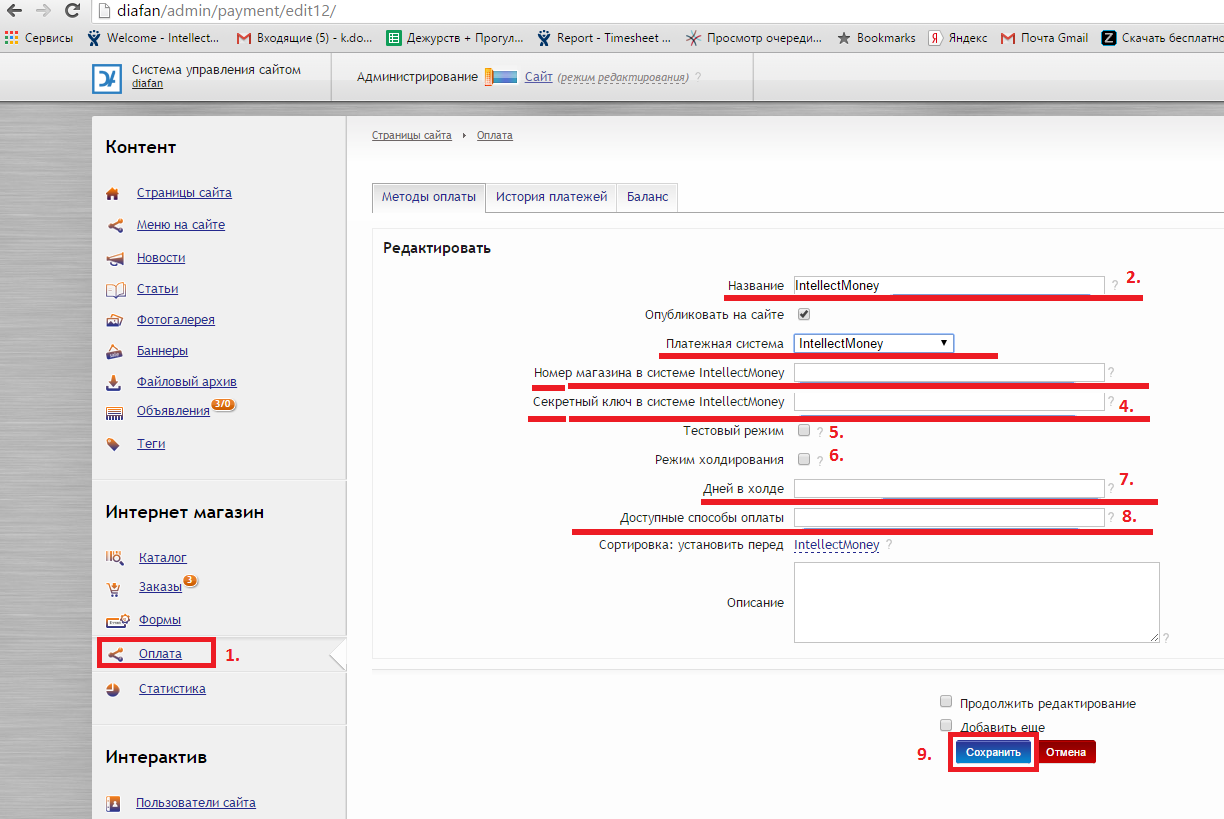Toggle the site editing mode switch icon
Screen dimensions: 1224x819
(x=501, y=77)
